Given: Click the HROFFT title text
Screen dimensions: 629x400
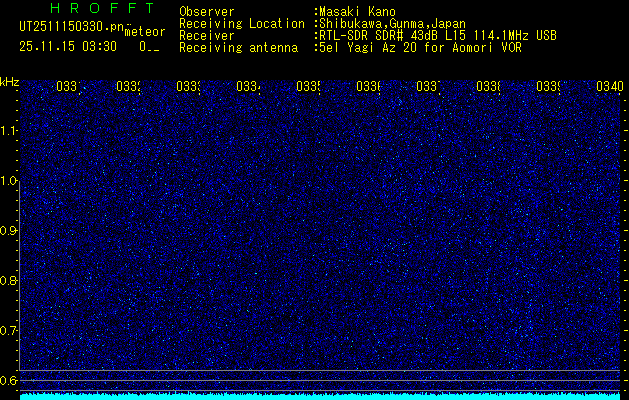Looking at the screenshot, I should pyautogui.click(x=102, y=8).
